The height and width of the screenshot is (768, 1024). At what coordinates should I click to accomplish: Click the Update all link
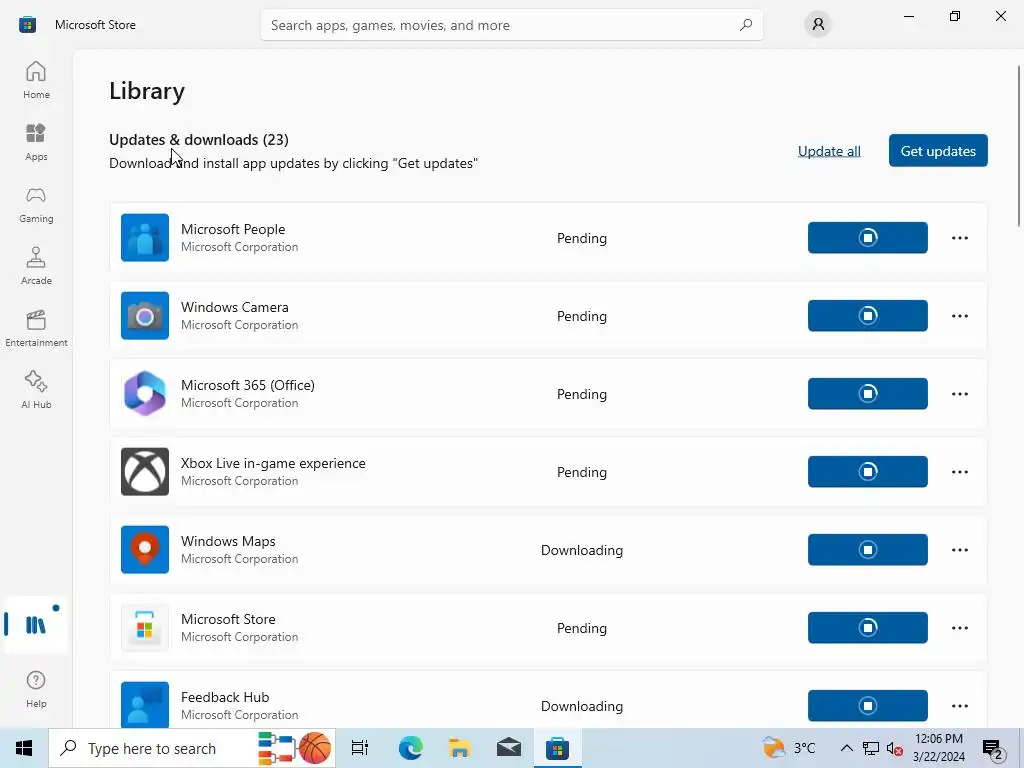click(x=829, y=151)
